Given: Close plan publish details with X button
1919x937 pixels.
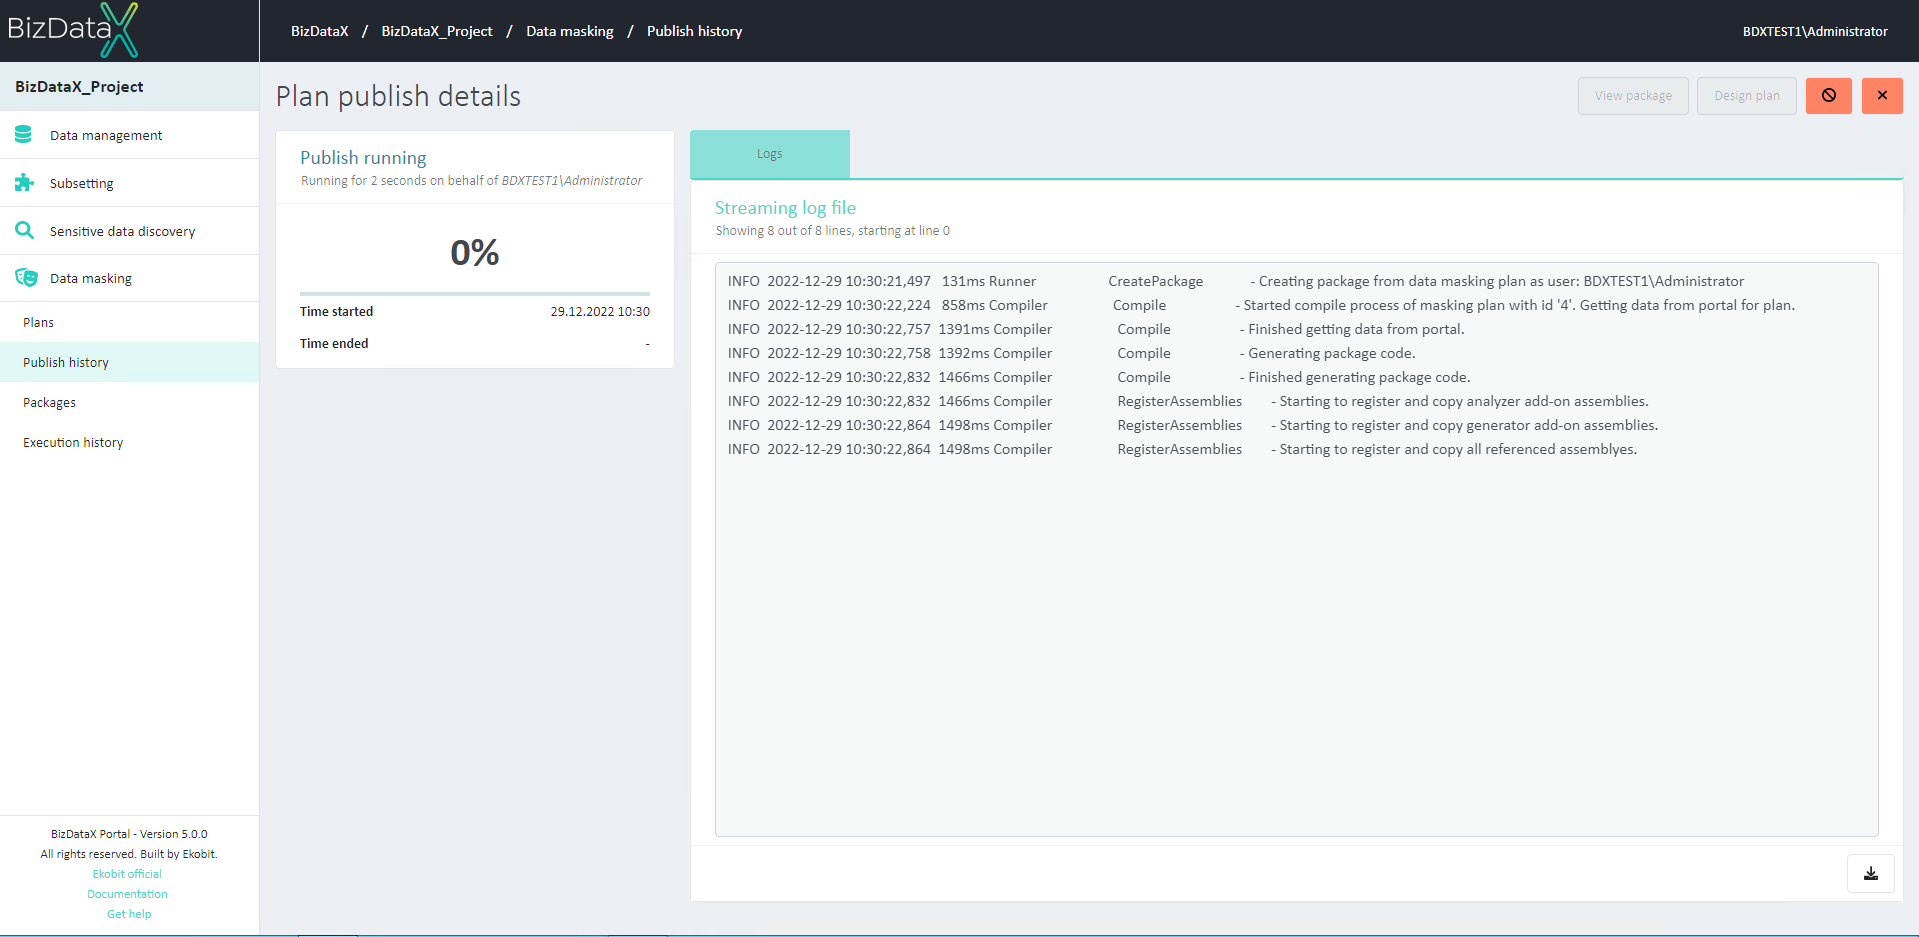Looking at the screenshot, I should click(1882, 96).
